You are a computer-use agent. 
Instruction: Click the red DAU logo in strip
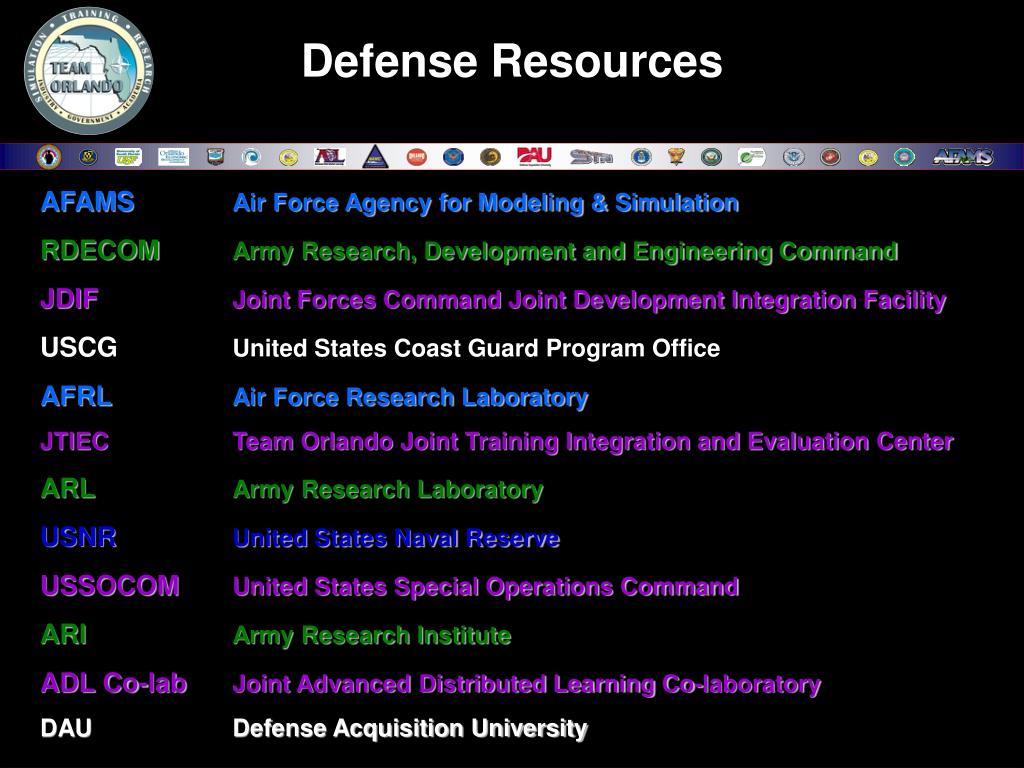534,157
